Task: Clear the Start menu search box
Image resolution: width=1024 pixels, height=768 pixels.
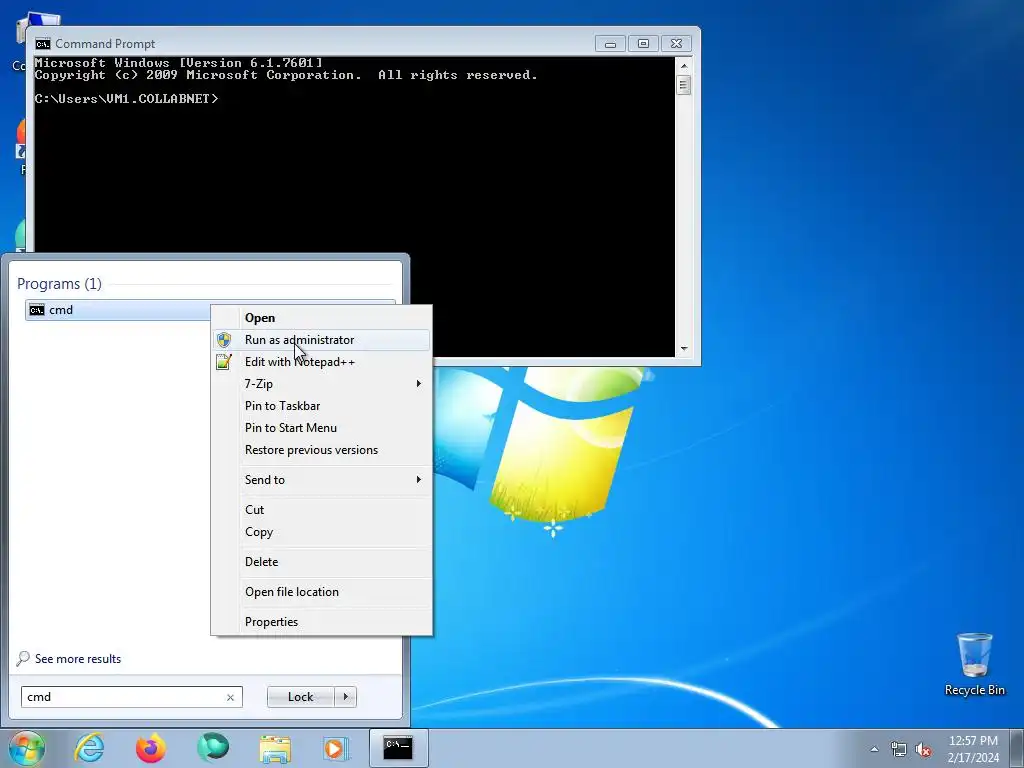Action: [x=231, y=697]
